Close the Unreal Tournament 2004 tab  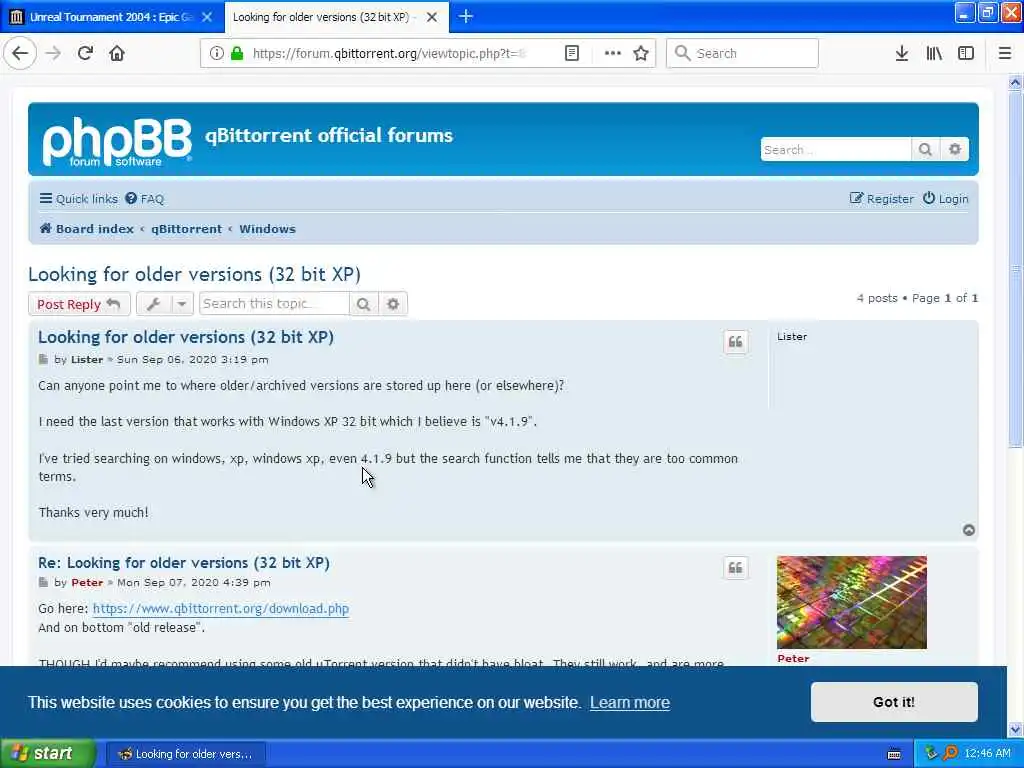point(207,17)
